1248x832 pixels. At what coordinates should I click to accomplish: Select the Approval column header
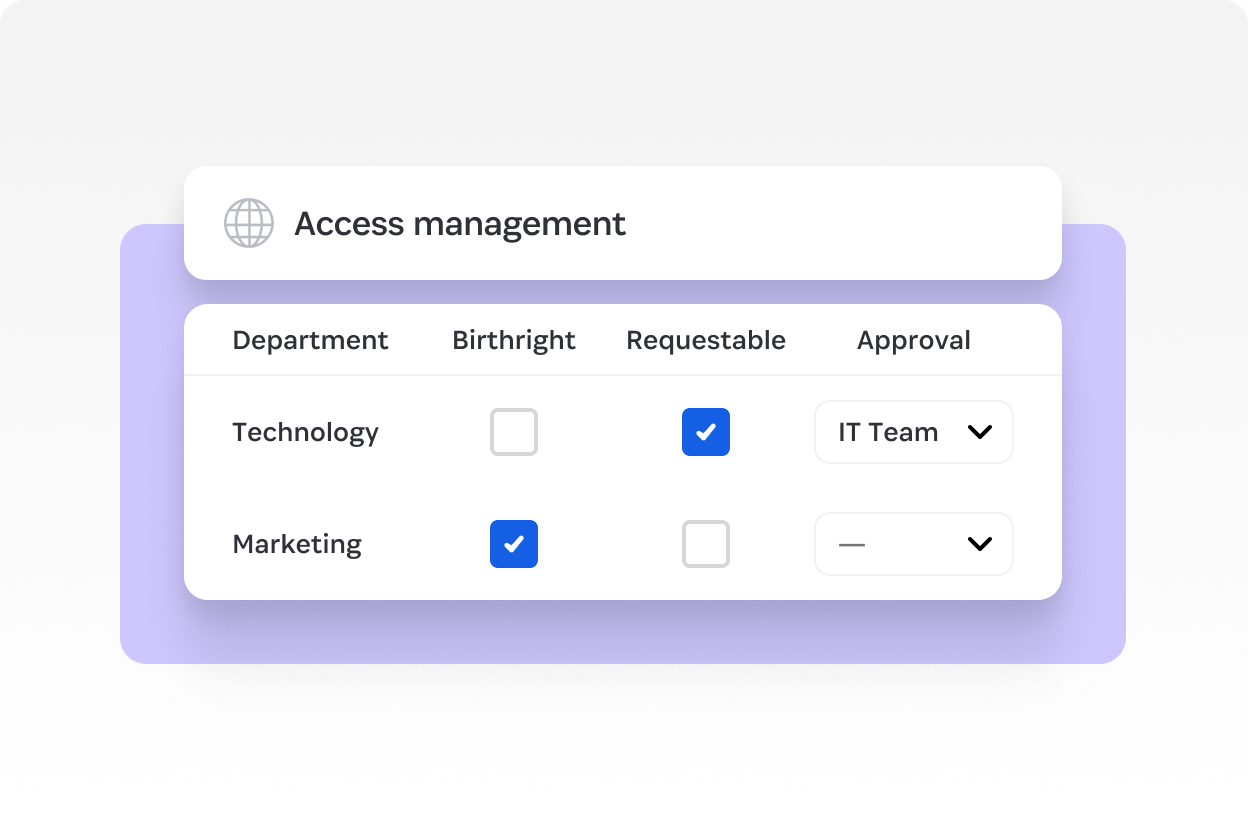tap(913, 340)
